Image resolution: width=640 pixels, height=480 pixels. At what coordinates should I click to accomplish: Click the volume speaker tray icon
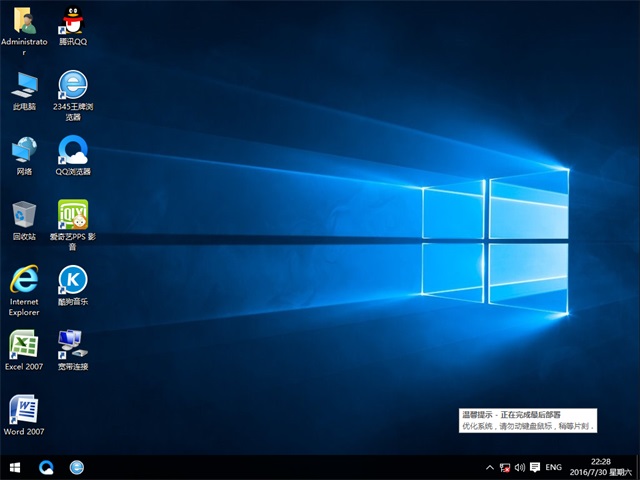pyautogui.click(x=521, y=467)
